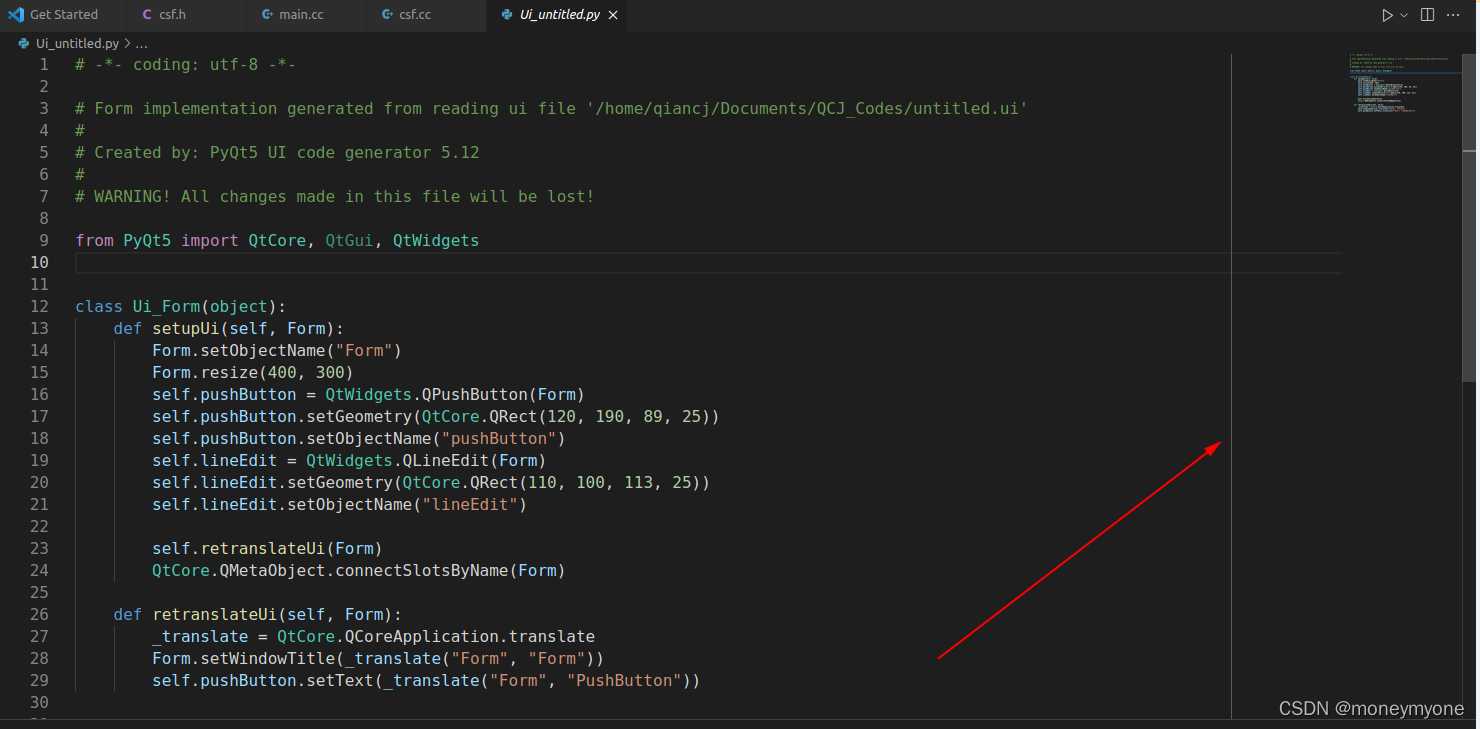Image resolution: width=1480 pixels, height=729 pixels.
Task: Switch to the csf.cc tab
Action: tap(428, 15)
